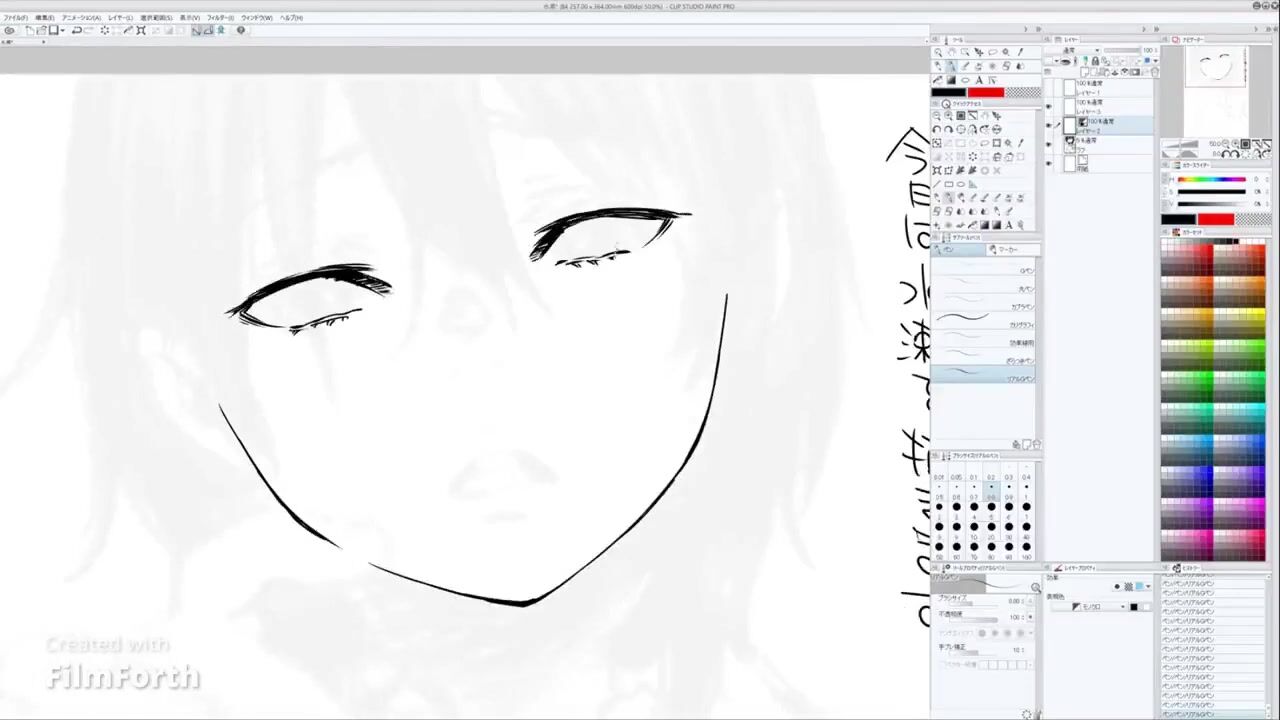Open the フィルター menu

tap(220, 18)
